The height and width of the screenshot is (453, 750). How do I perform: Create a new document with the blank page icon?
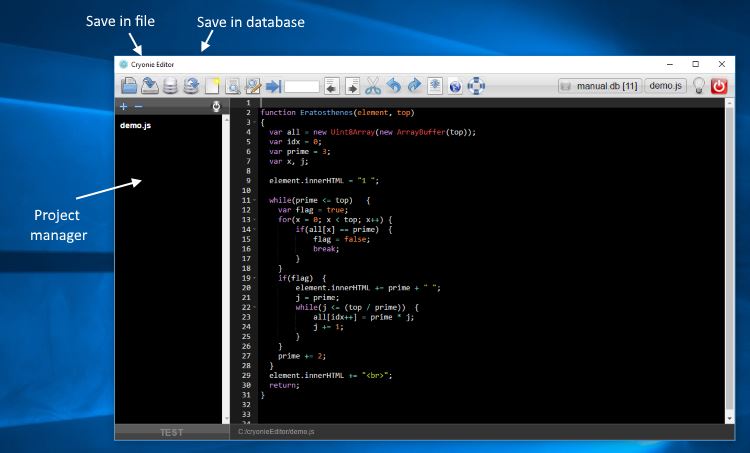coord(212,86)
